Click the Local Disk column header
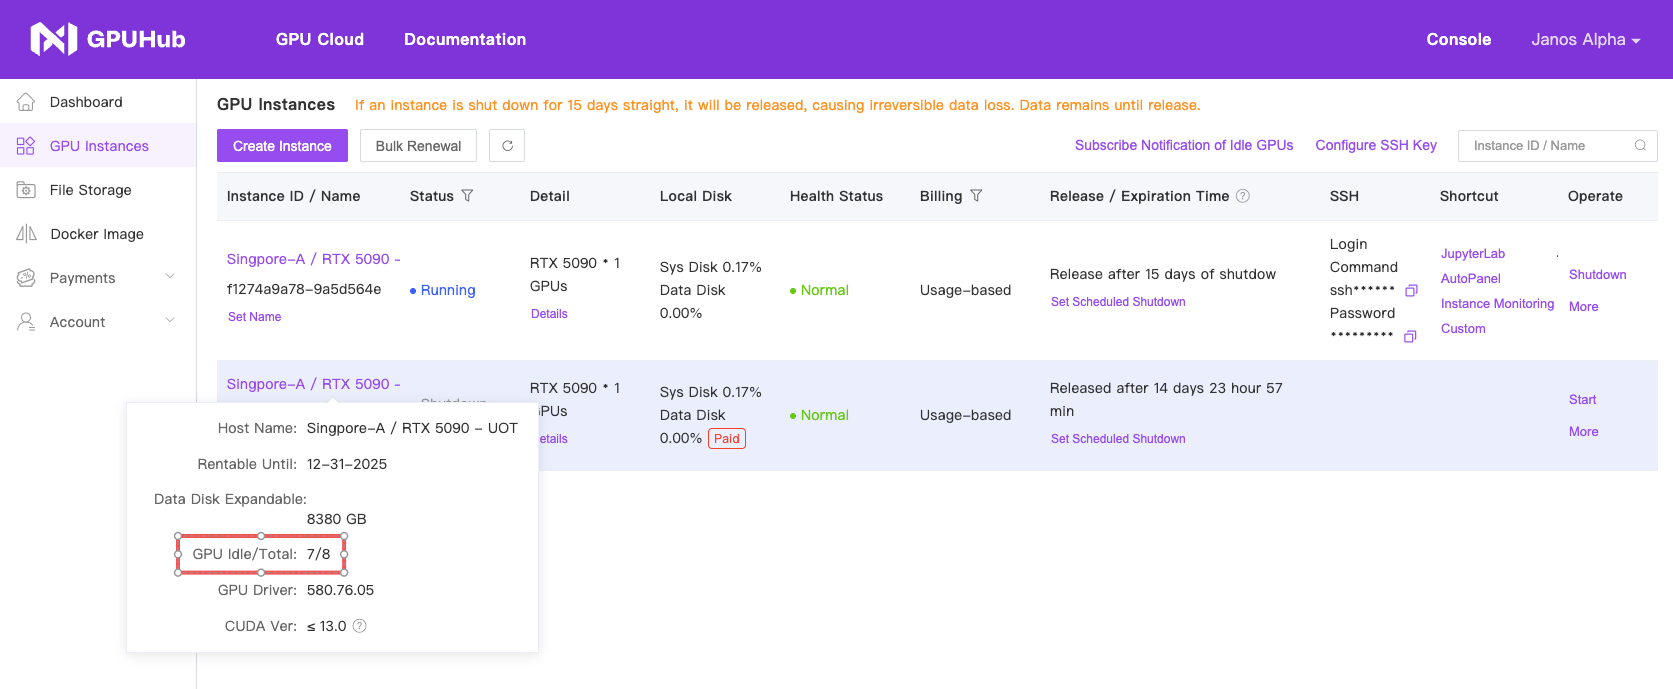This screenshot has height=689, width=1673. (696, 196)
